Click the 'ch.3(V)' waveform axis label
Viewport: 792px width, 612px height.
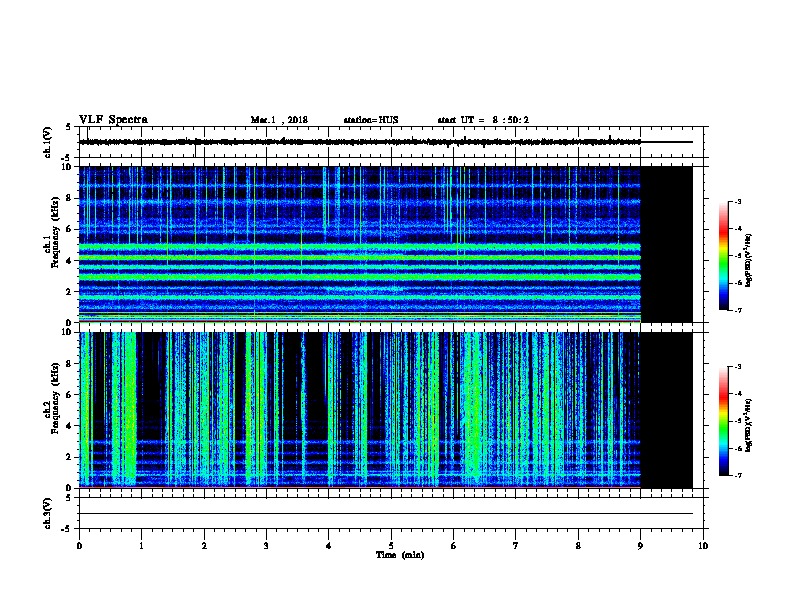click(x=48, y=513)
